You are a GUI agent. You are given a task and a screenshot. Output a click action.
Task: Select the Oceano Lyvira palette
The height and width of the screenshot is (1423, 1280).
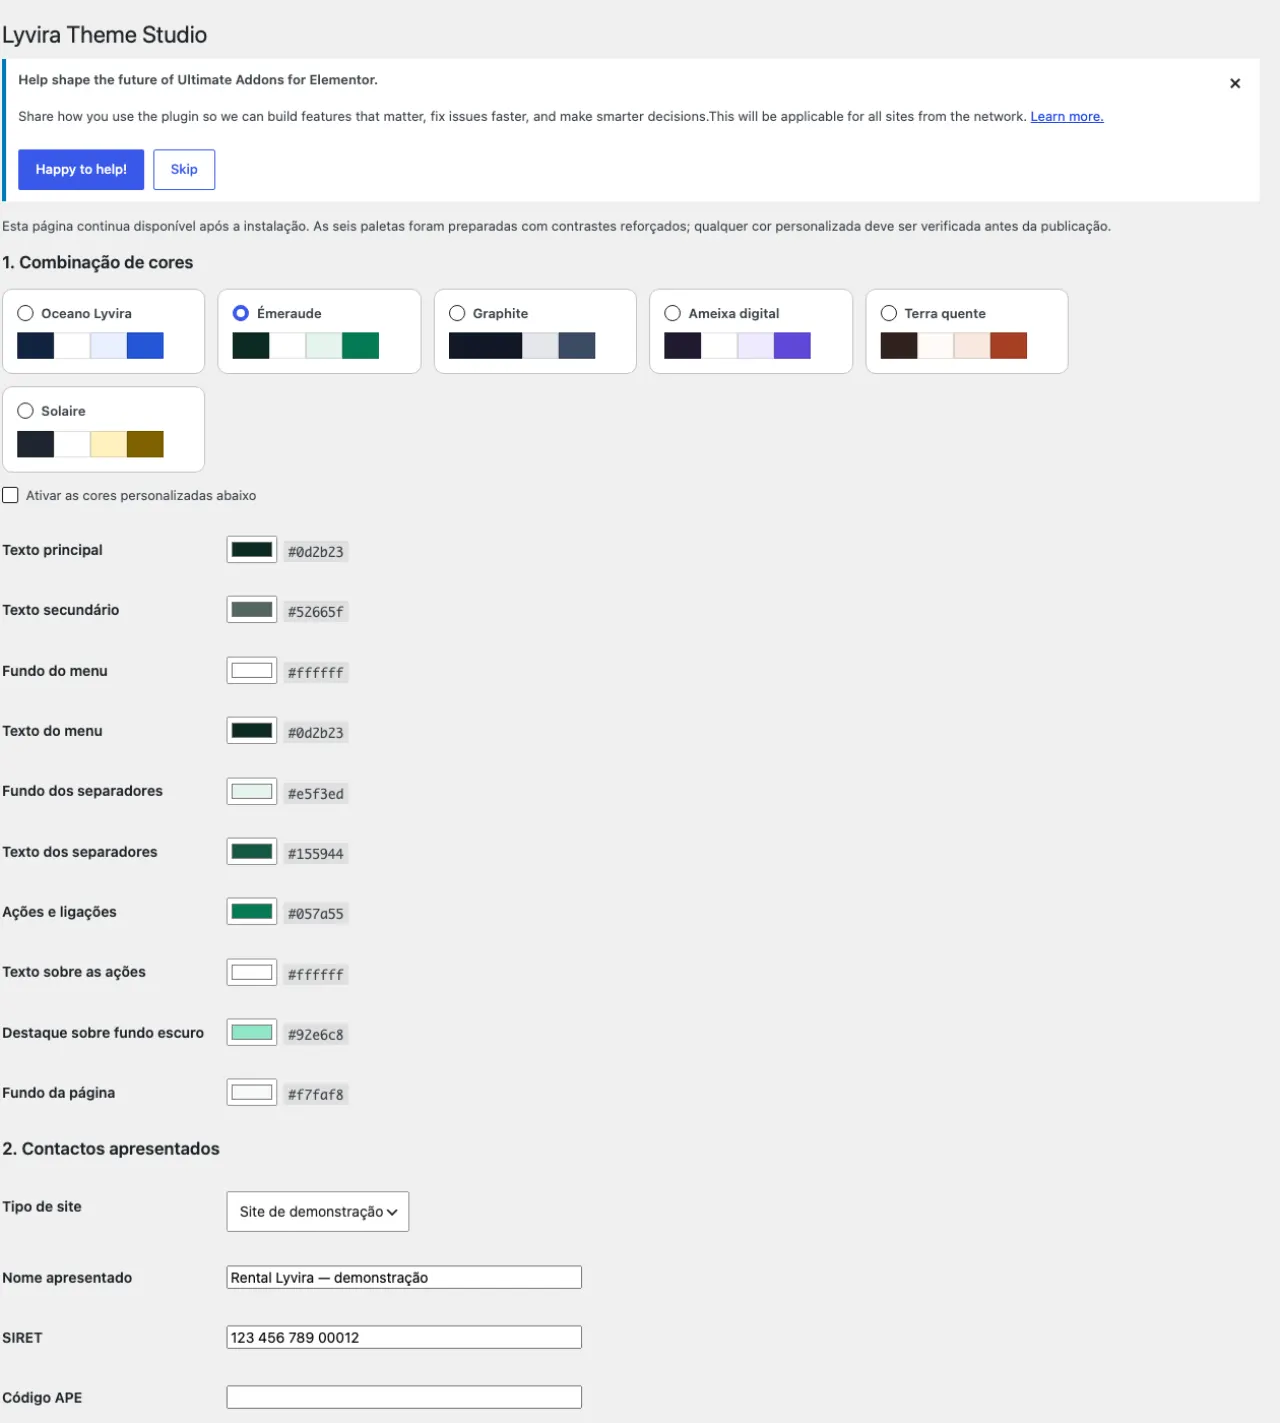point(26,313)
